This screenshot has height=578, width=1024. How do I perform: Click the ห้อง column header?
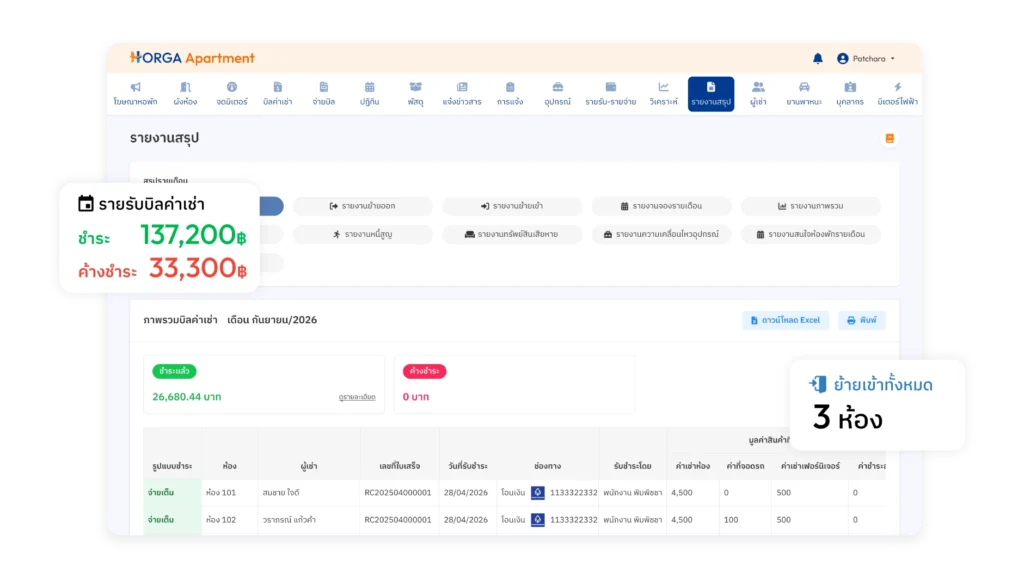pyautogui.click(x=230, y=466)
